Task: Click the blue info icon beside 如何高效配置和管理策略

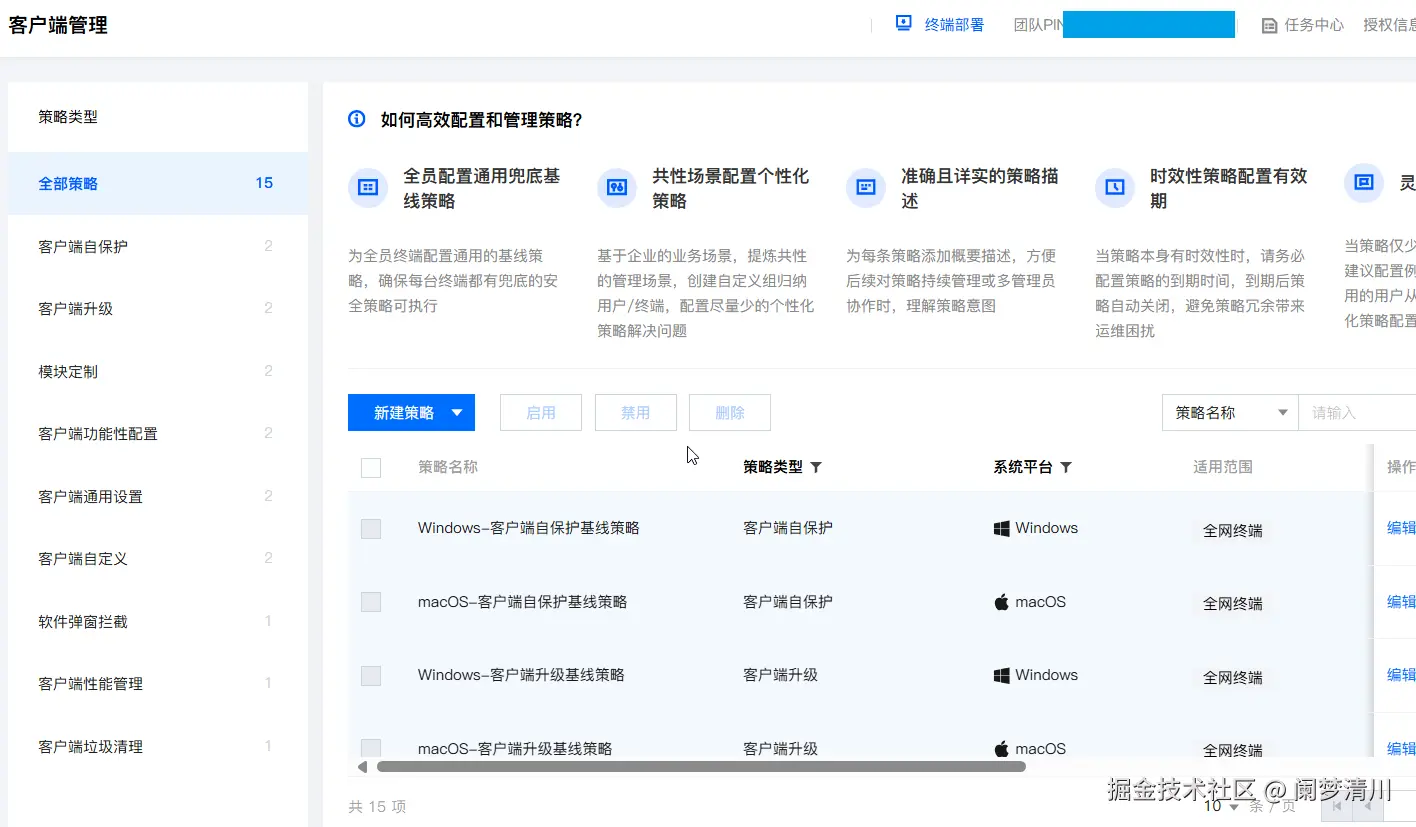Action: click(x=357, y=119)
